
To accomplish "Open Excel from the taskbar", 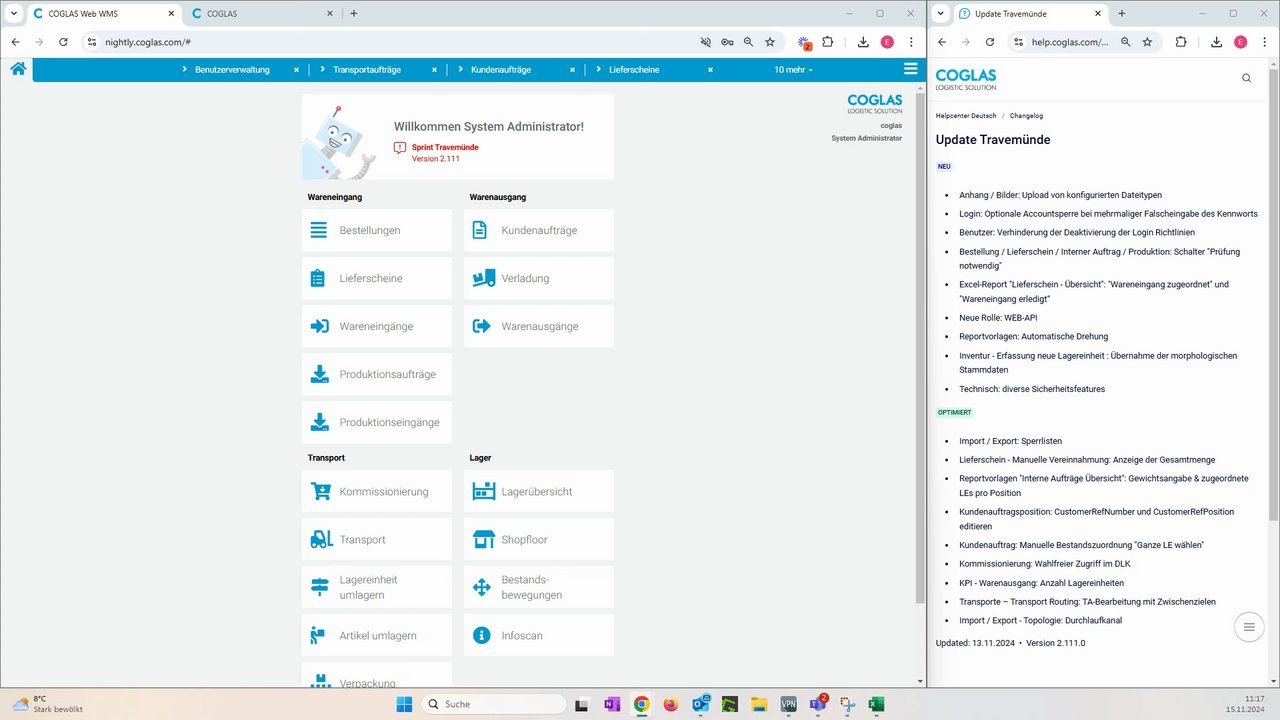I will [876, 704].
